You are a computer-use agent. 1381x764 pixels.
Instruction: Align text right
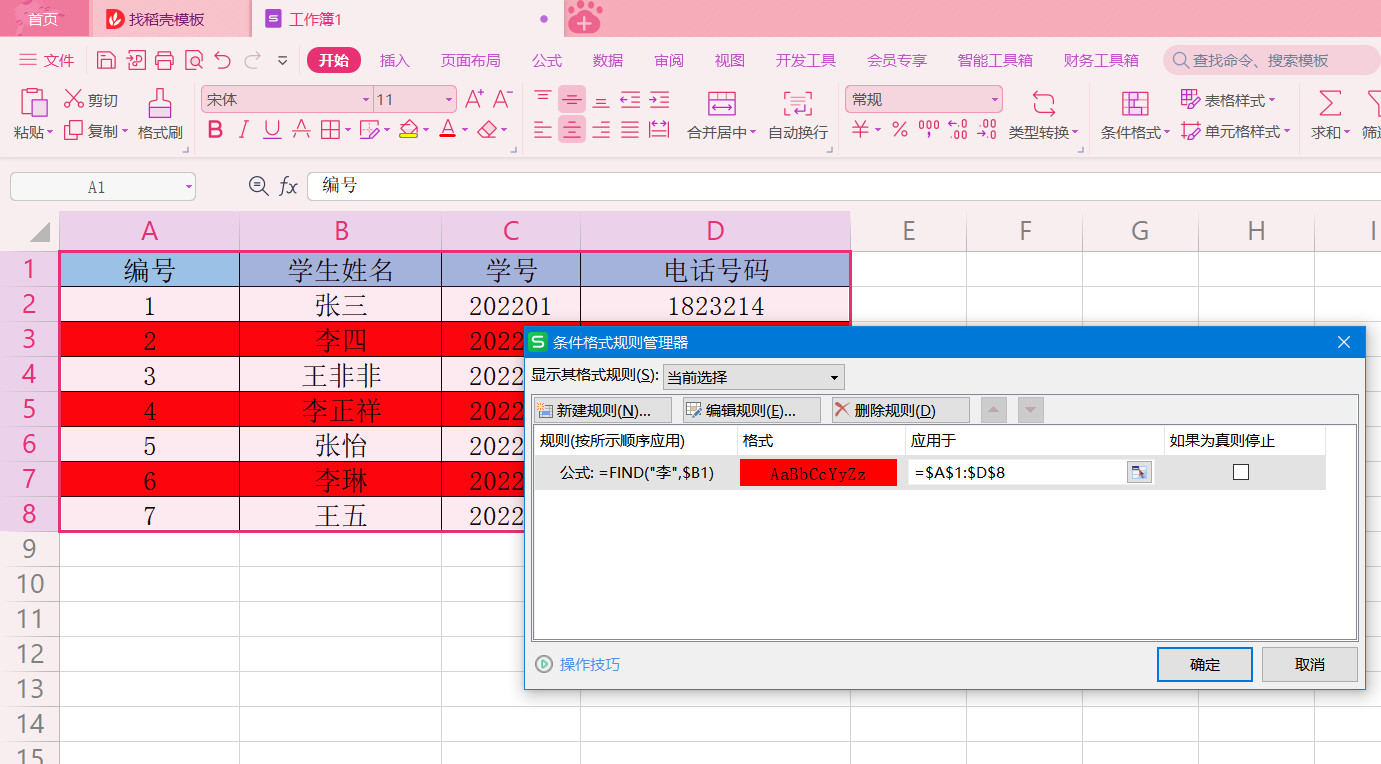point(601,129)
